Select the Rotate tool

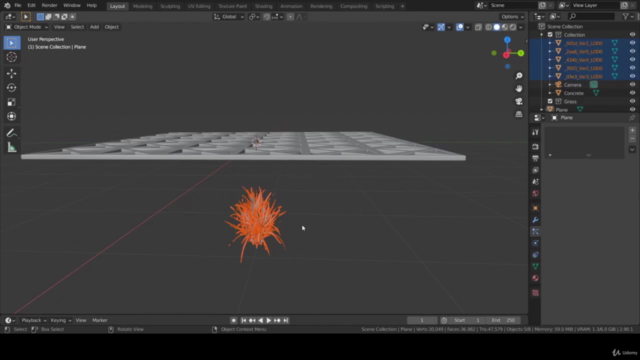(x=12, y=88)
